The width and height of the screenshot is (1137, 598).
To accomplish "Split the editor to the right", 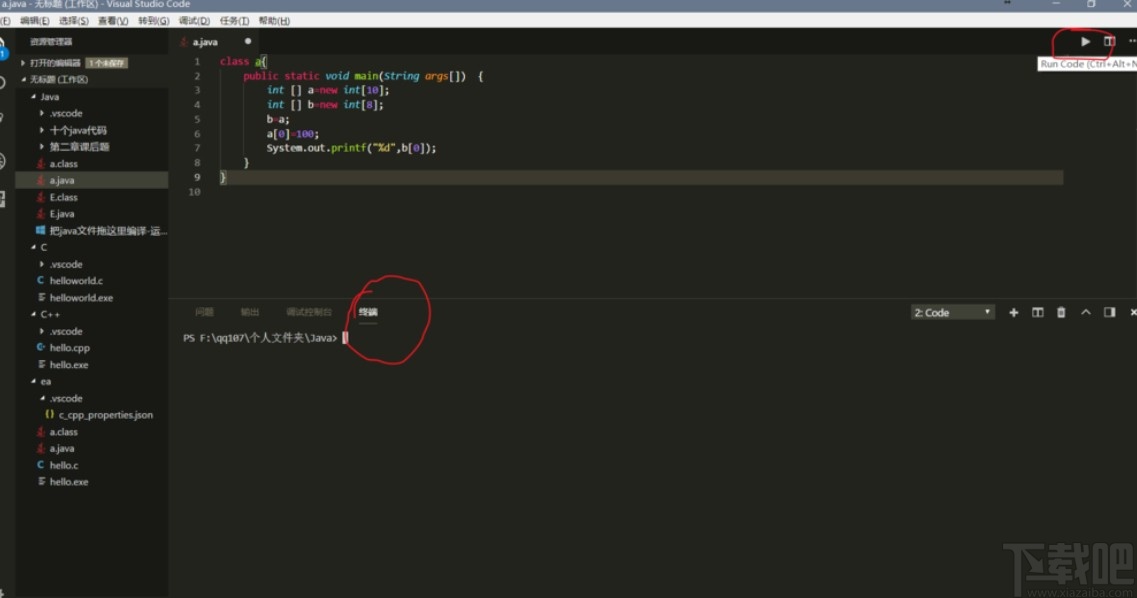I will pyautogui.click(x=1109, y=42).
